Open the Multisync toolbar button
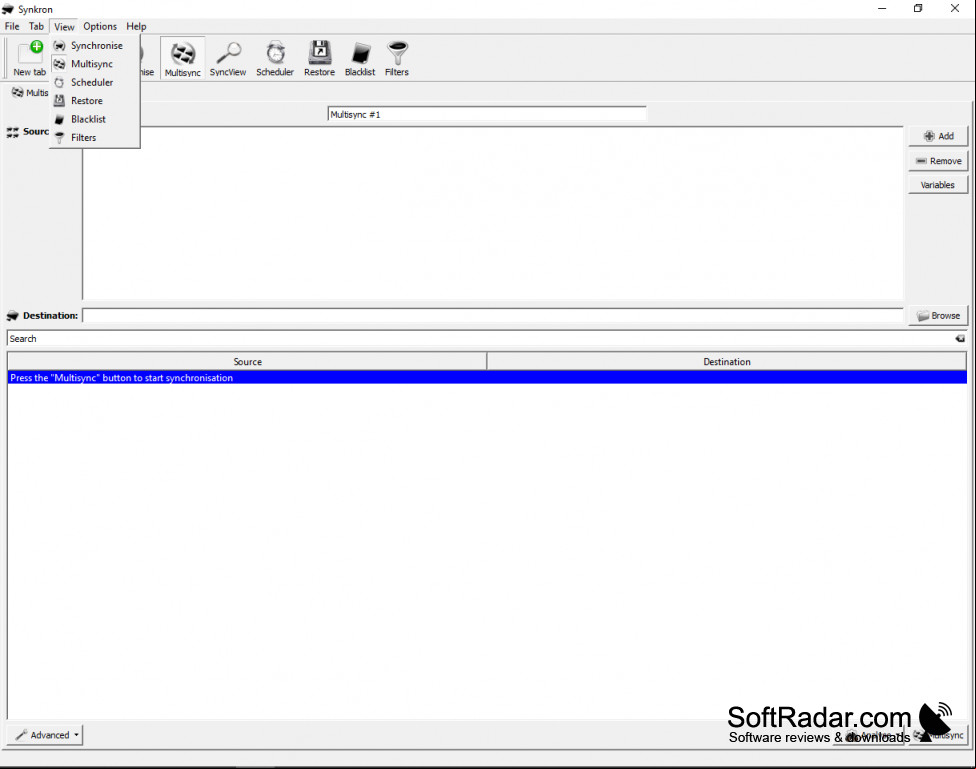This screenshot has width=976, height=769. click(x=182, y=58)
